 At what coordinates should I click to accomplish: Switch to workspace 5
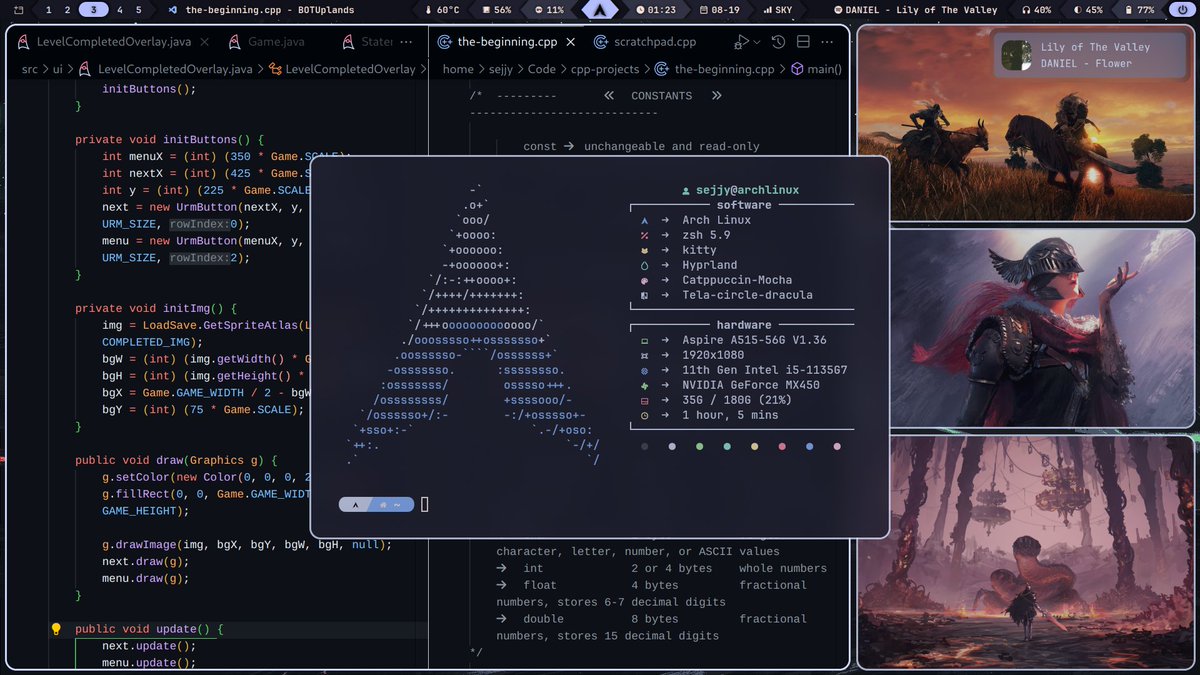(138, 9)
